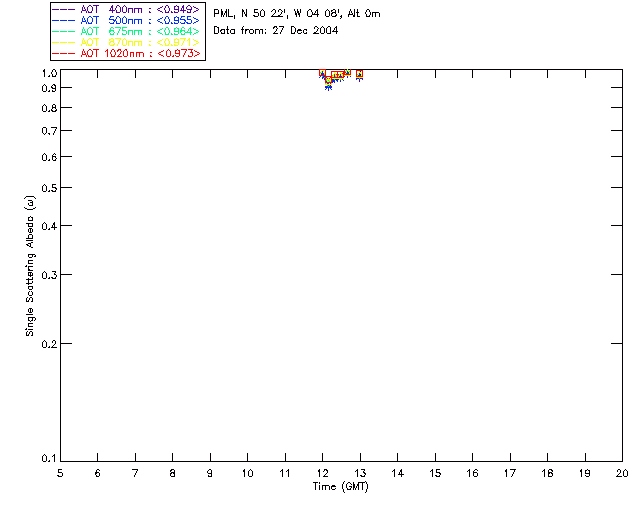Click the Single Scattering Albedo axis label
The width and height of the screenshot is (640, 512).
30,266
